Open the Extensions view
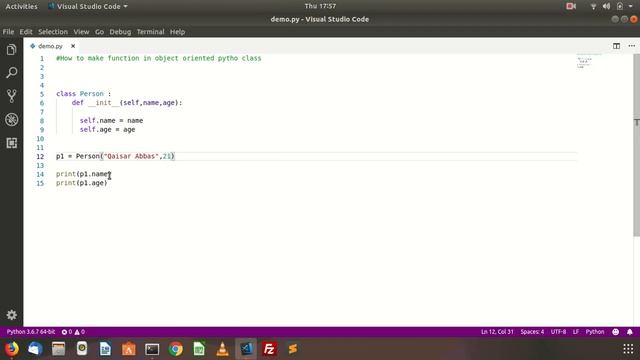 coord(11,143)
